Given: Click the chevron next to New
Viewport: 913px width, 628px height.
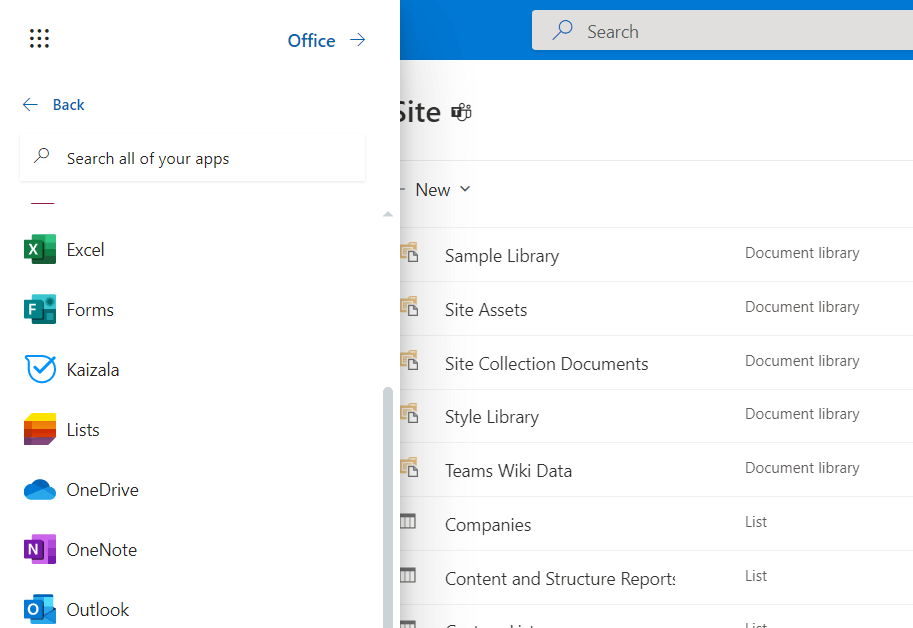Looking at the screenshot, I should point(465,189).
